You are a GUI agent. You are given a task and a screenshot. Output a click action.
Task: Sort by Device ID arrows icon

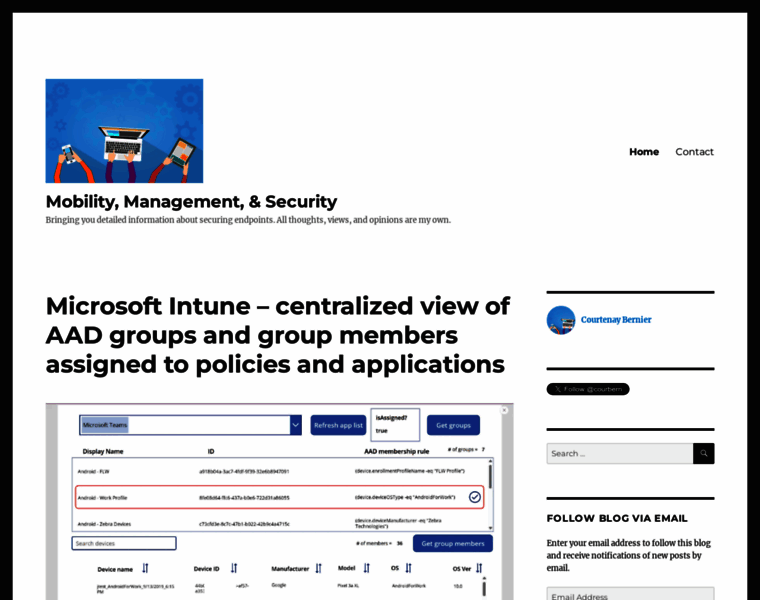click(x=234, y=568)
